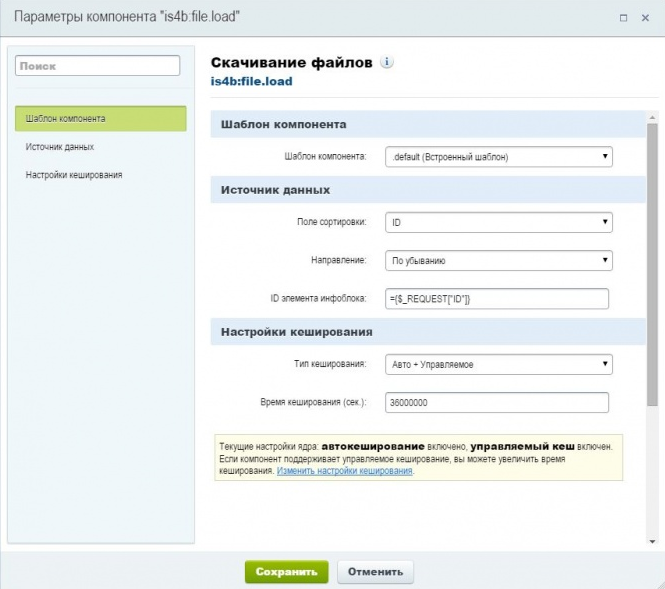Focus the ID элемента инфоблока field
Screen dimensions: 665x589
pyautogui.click(x=497, y=298)
